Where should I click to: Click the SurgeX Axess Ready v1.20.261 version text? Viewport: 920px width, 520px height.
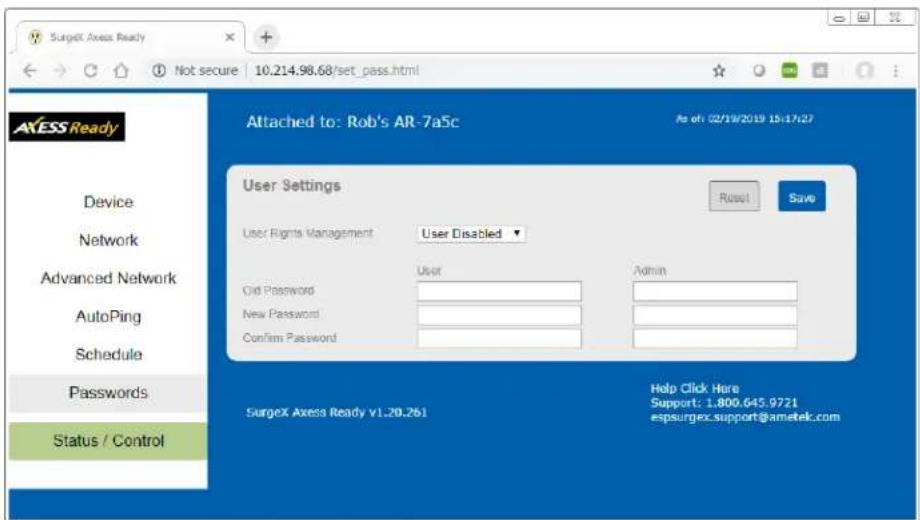tap(337, 413)
